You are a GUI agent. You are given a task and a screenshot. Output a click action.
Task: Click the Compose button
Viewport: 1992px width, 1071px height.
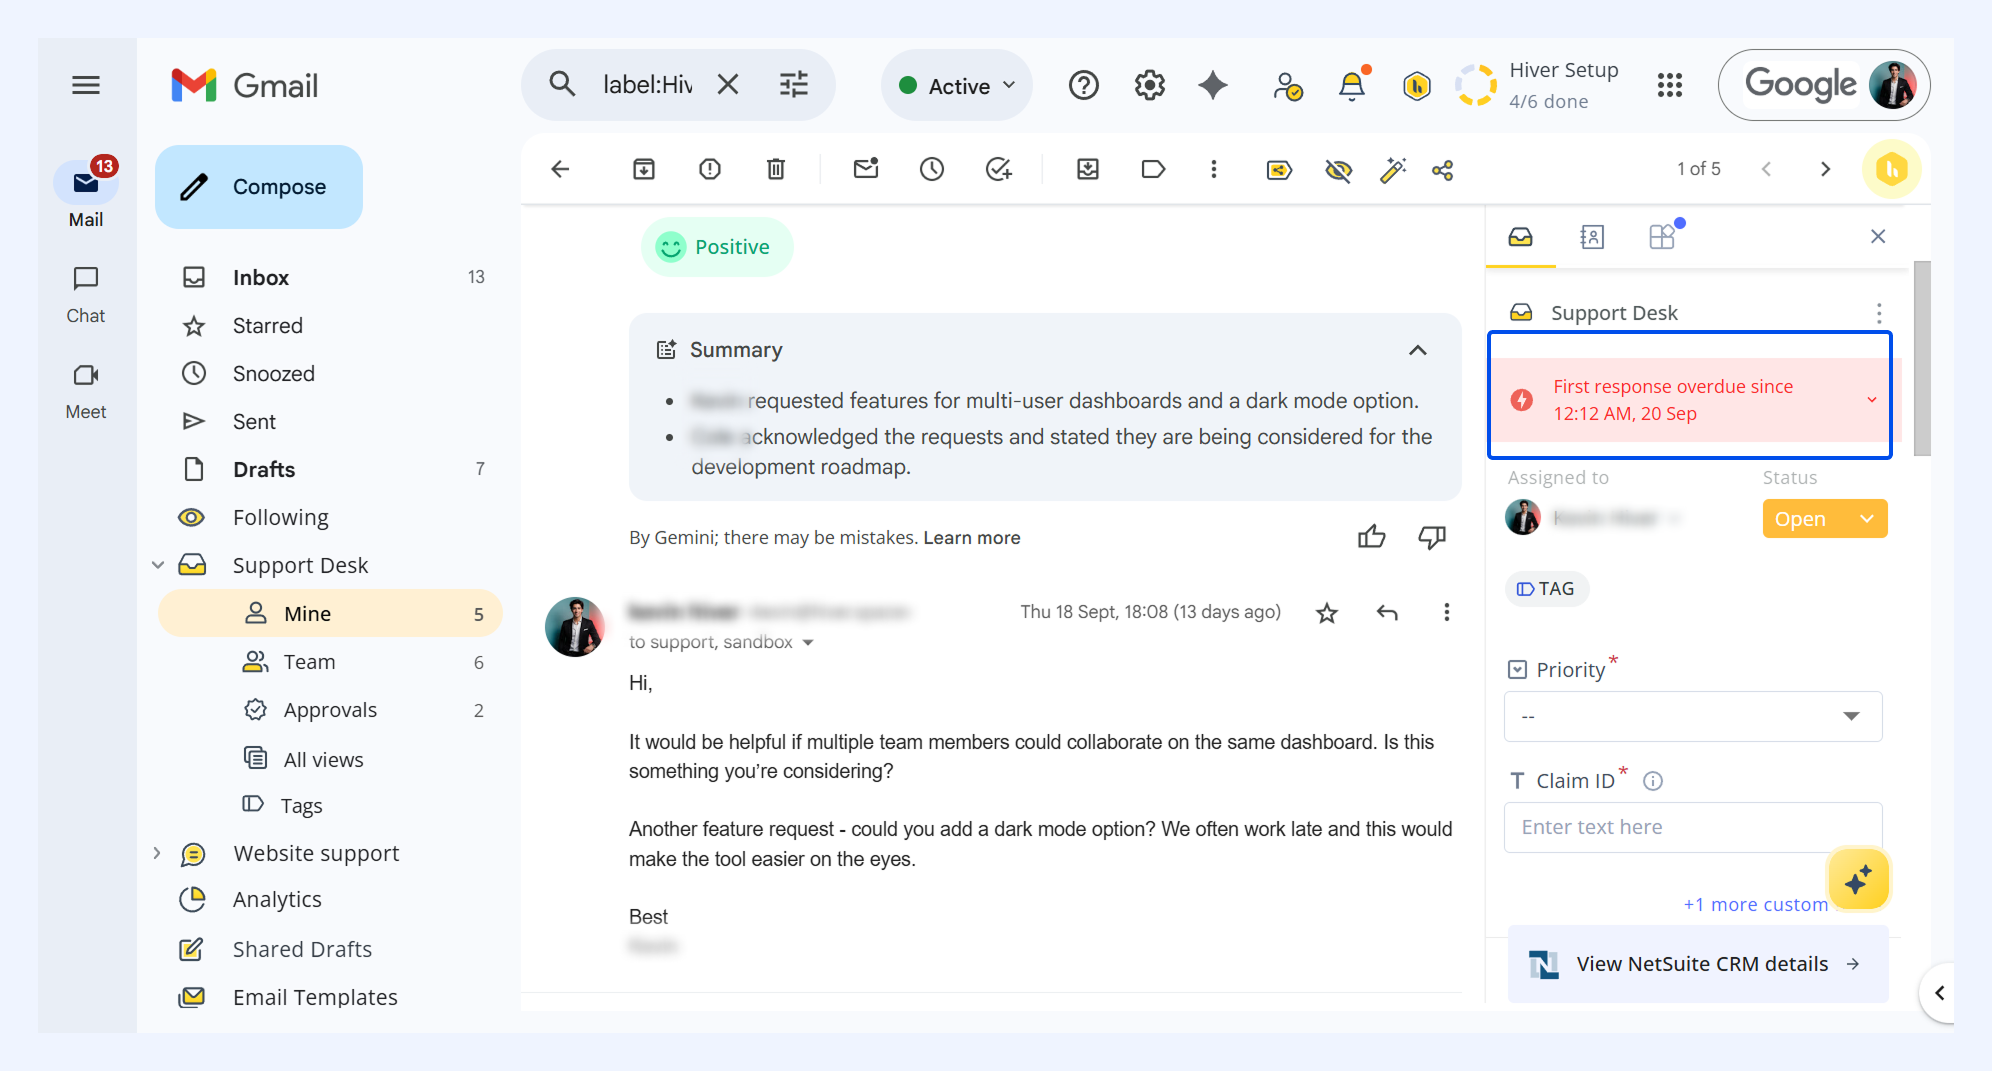[x=259, y=187]
